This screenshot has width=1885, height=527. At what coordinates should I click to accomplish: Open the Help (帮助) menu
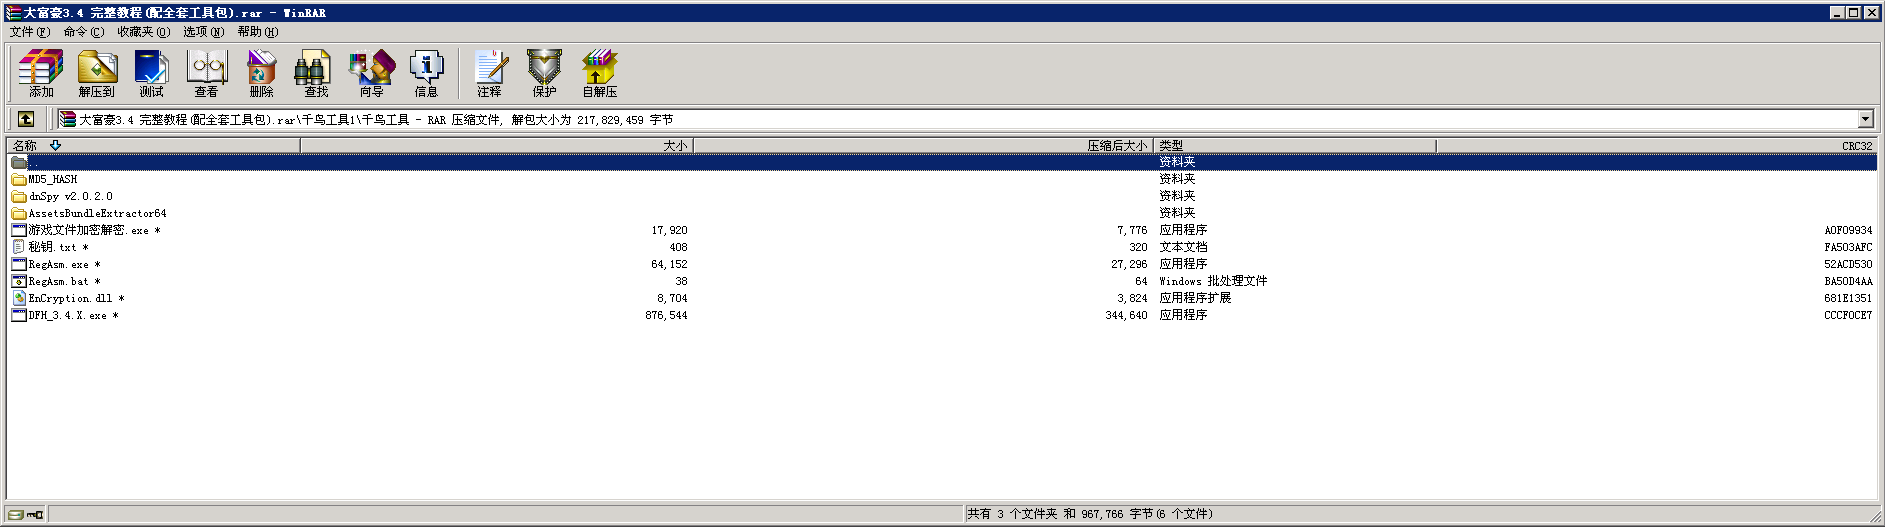point(258,32)
